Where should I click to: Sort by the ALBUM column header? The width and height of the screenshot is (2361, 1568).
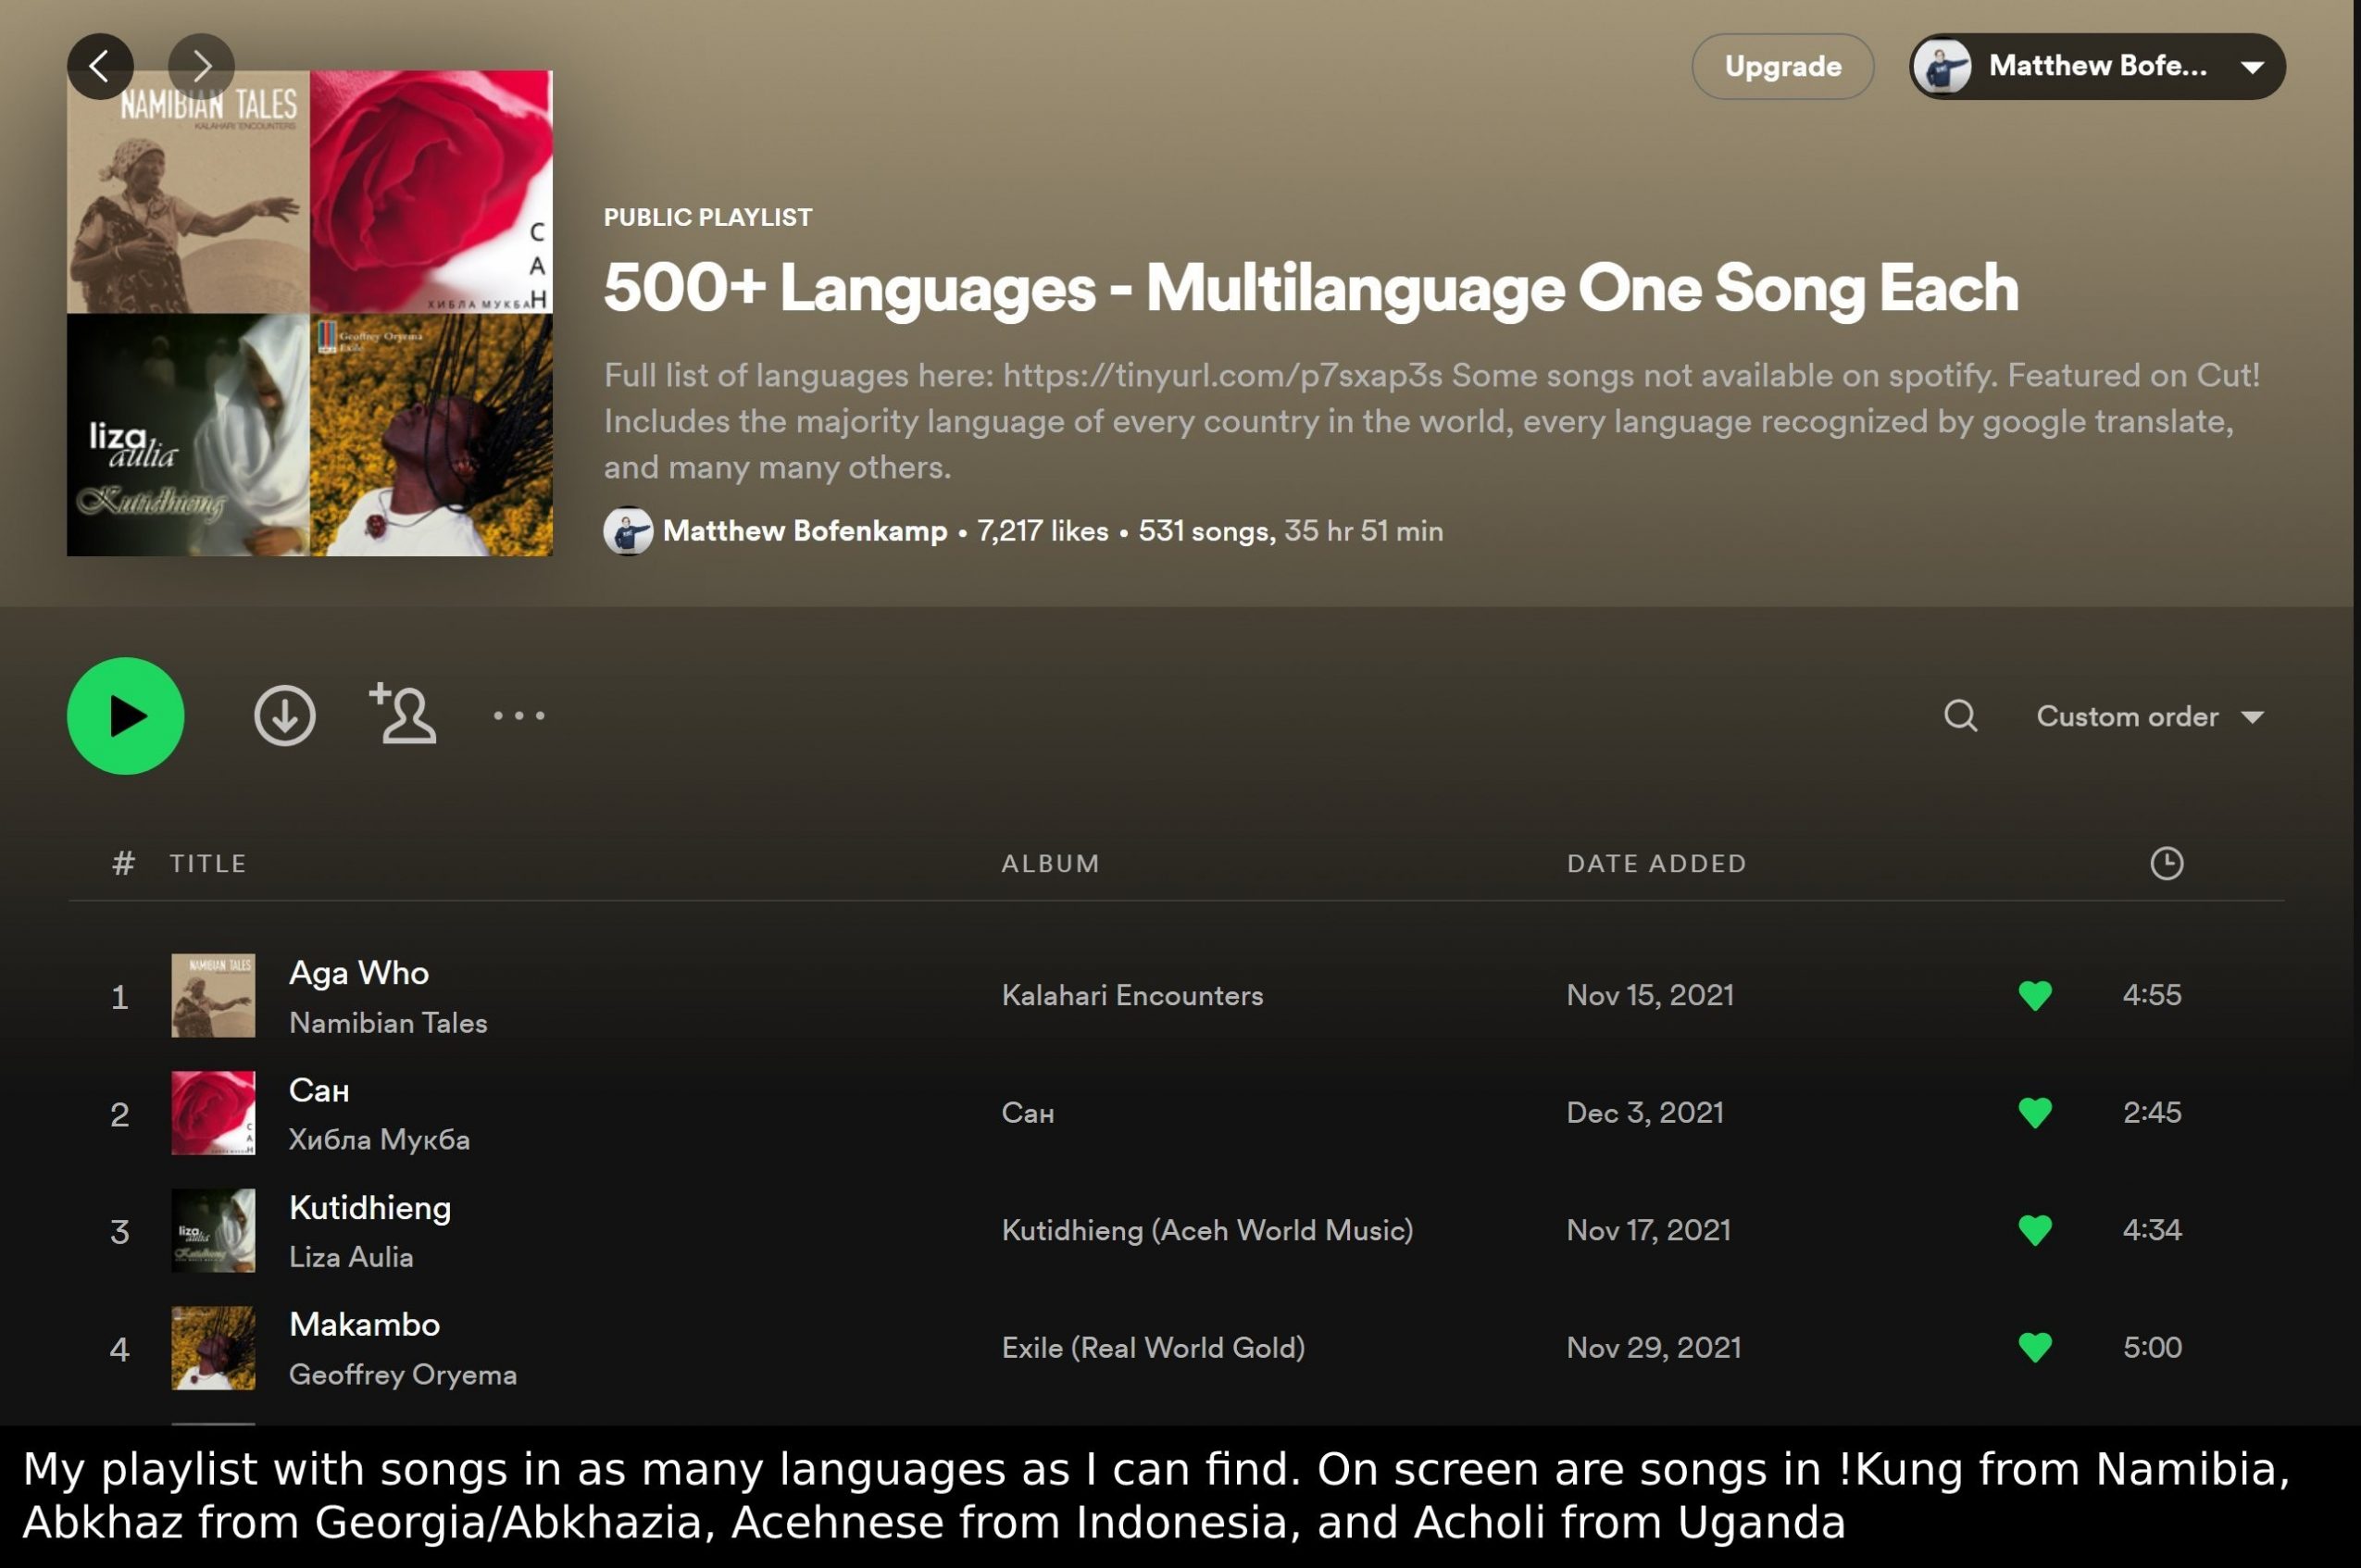click(1050, 863)
